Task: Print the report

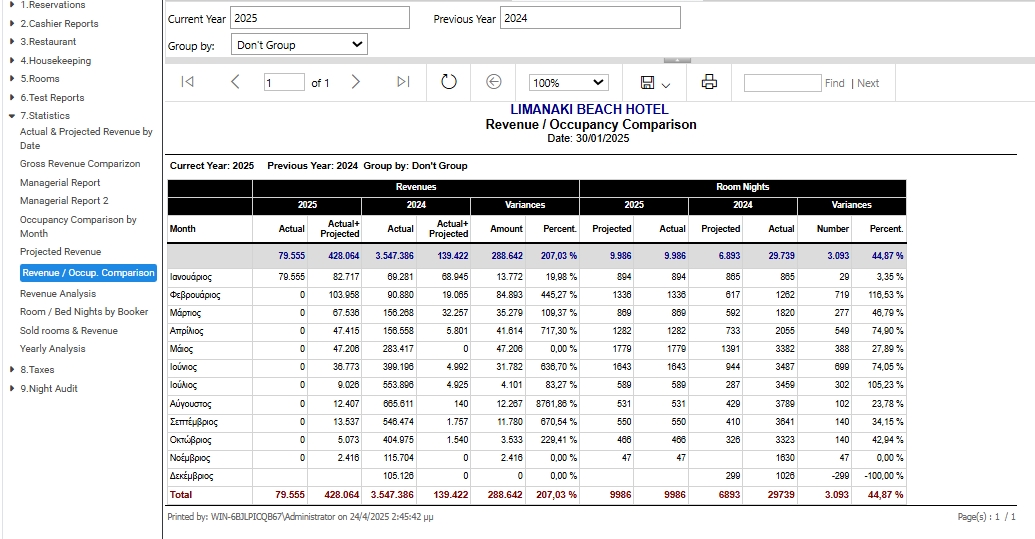Action: [x=710, y=82]
